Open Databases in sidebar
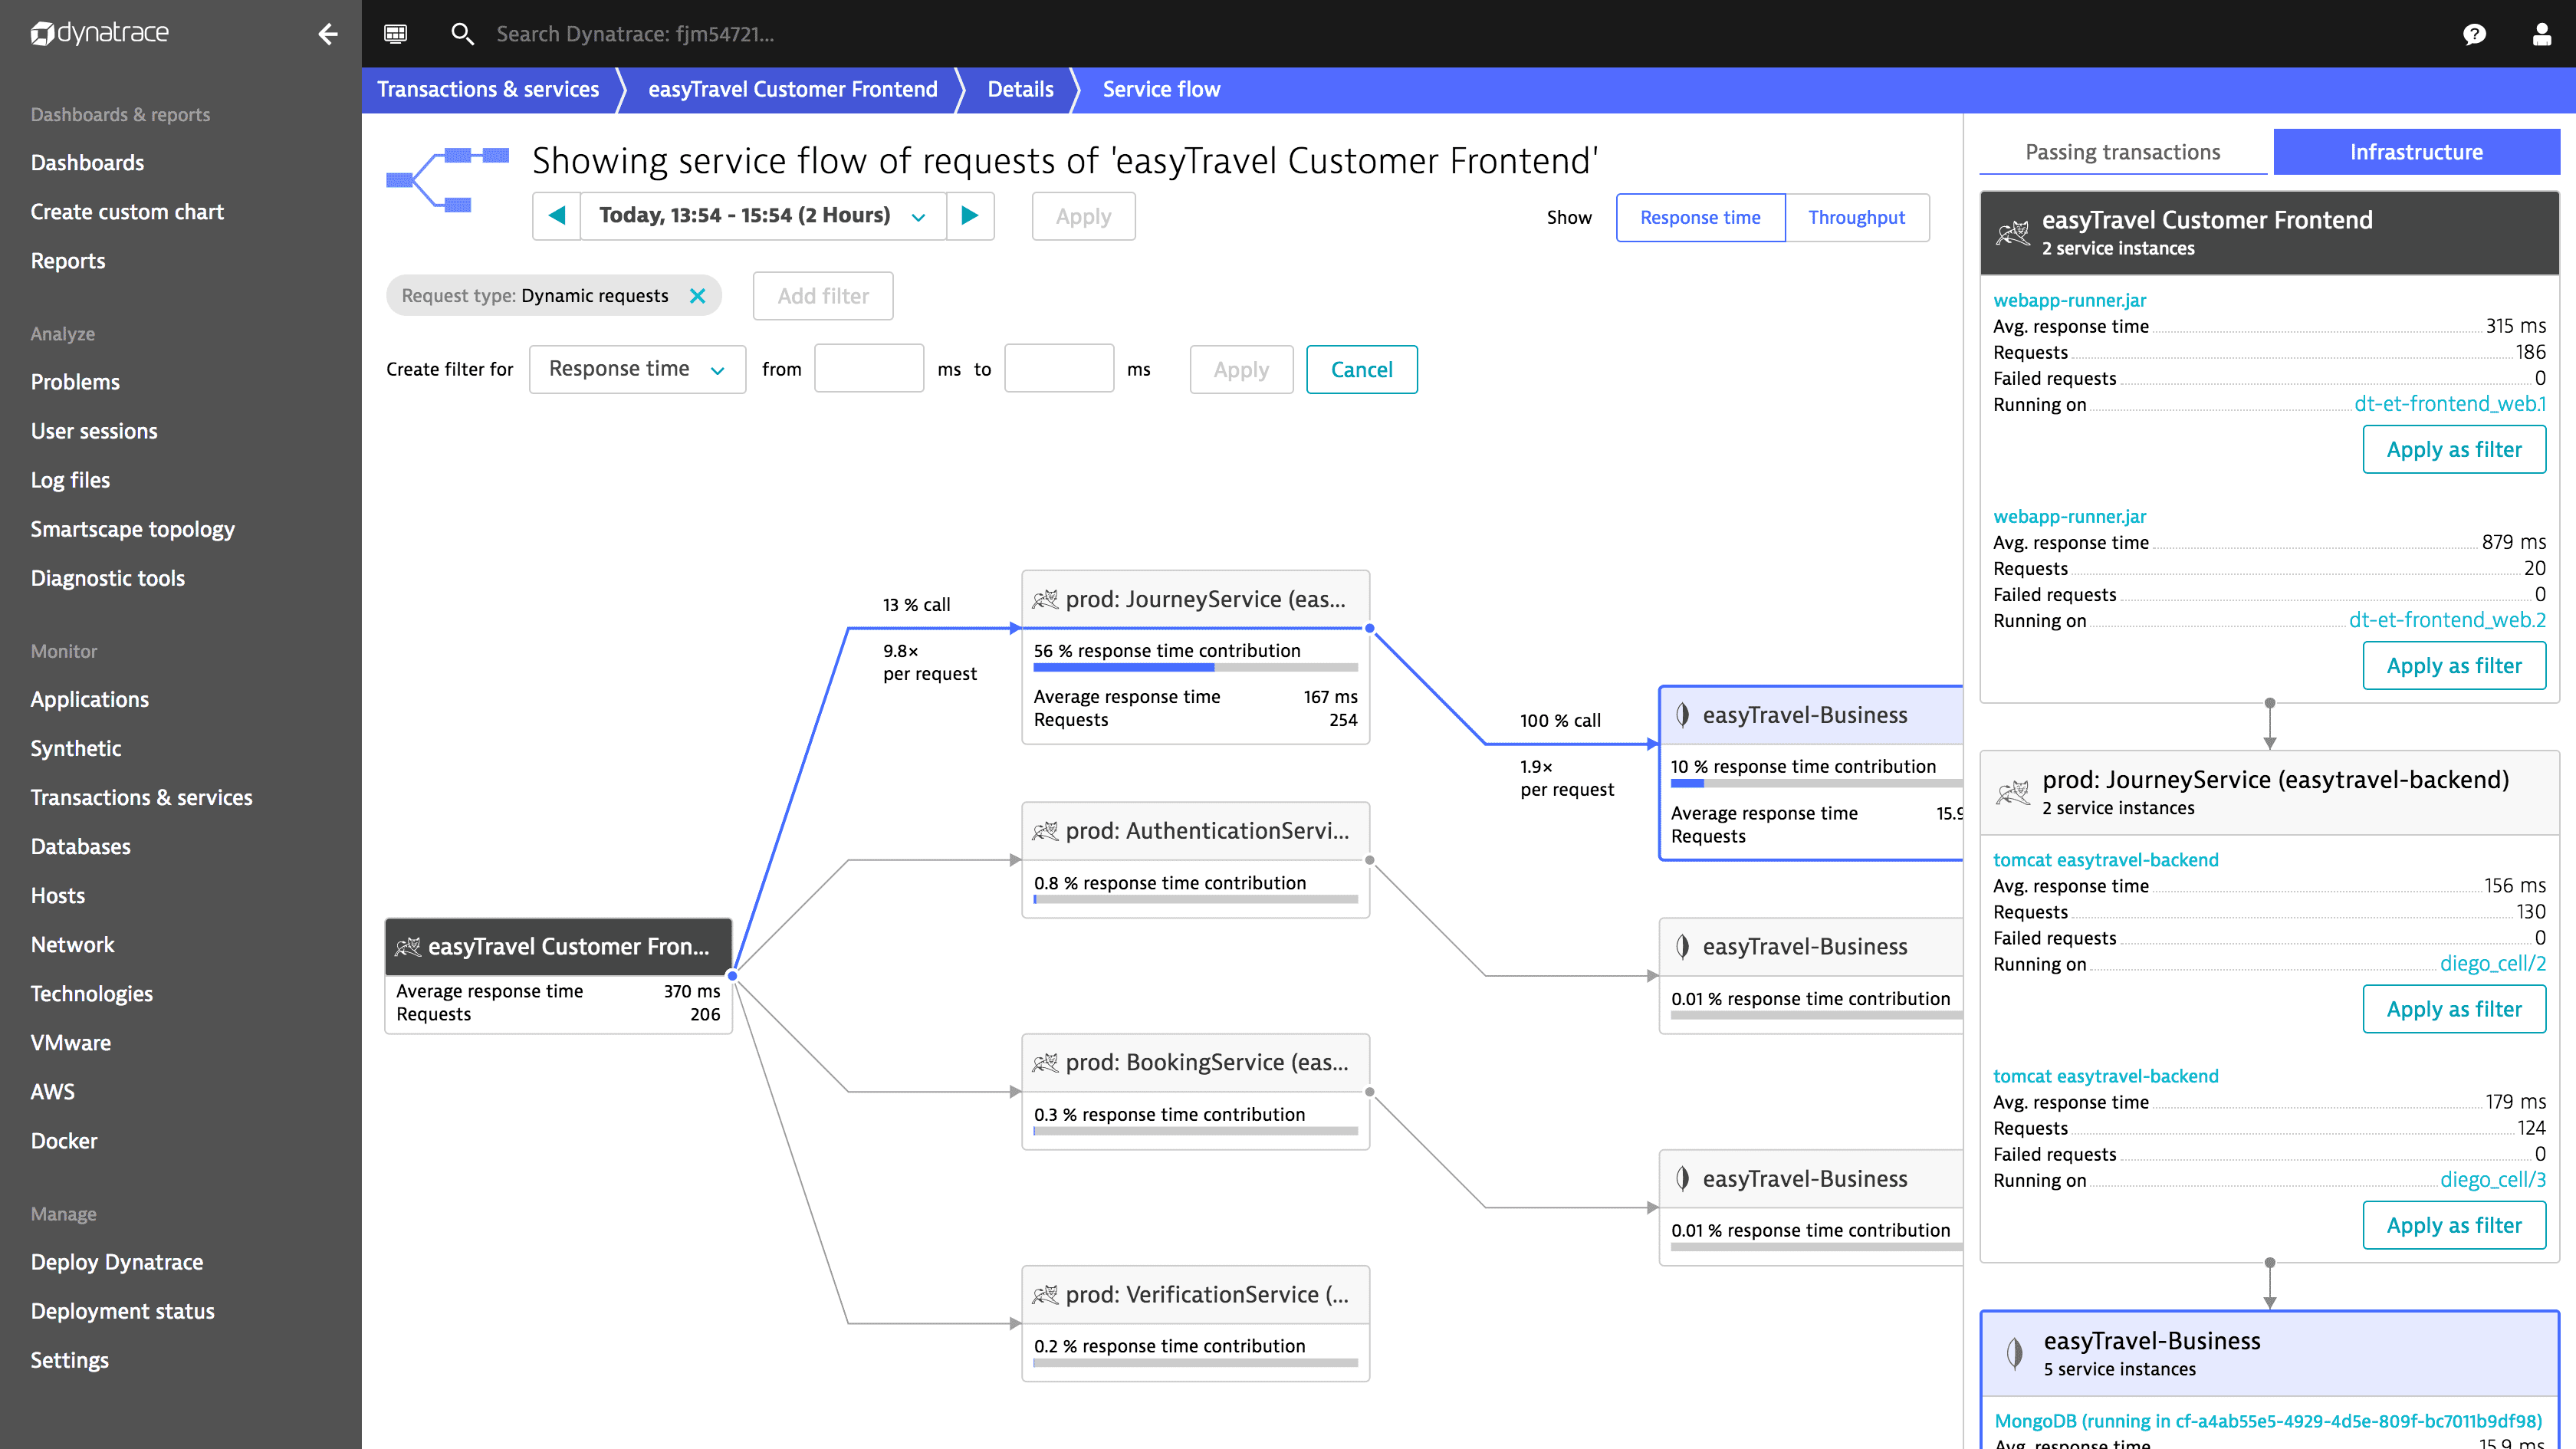This screenshot has width=2576, height=1449. (x=80, y=847)
